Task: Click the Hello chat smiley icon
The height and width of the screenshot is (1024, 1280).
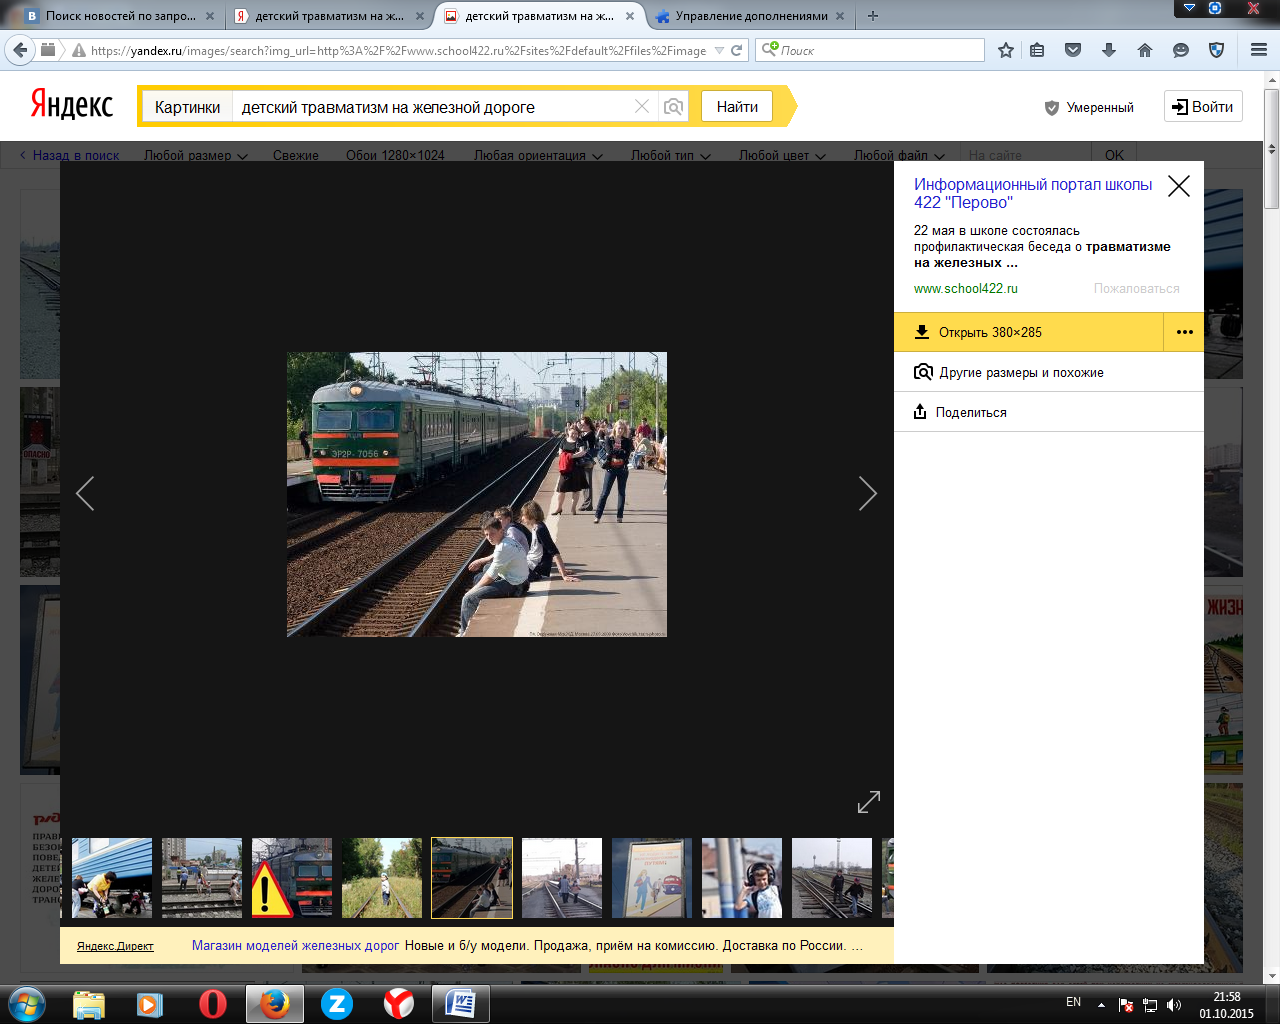Action: (1181, 50)
